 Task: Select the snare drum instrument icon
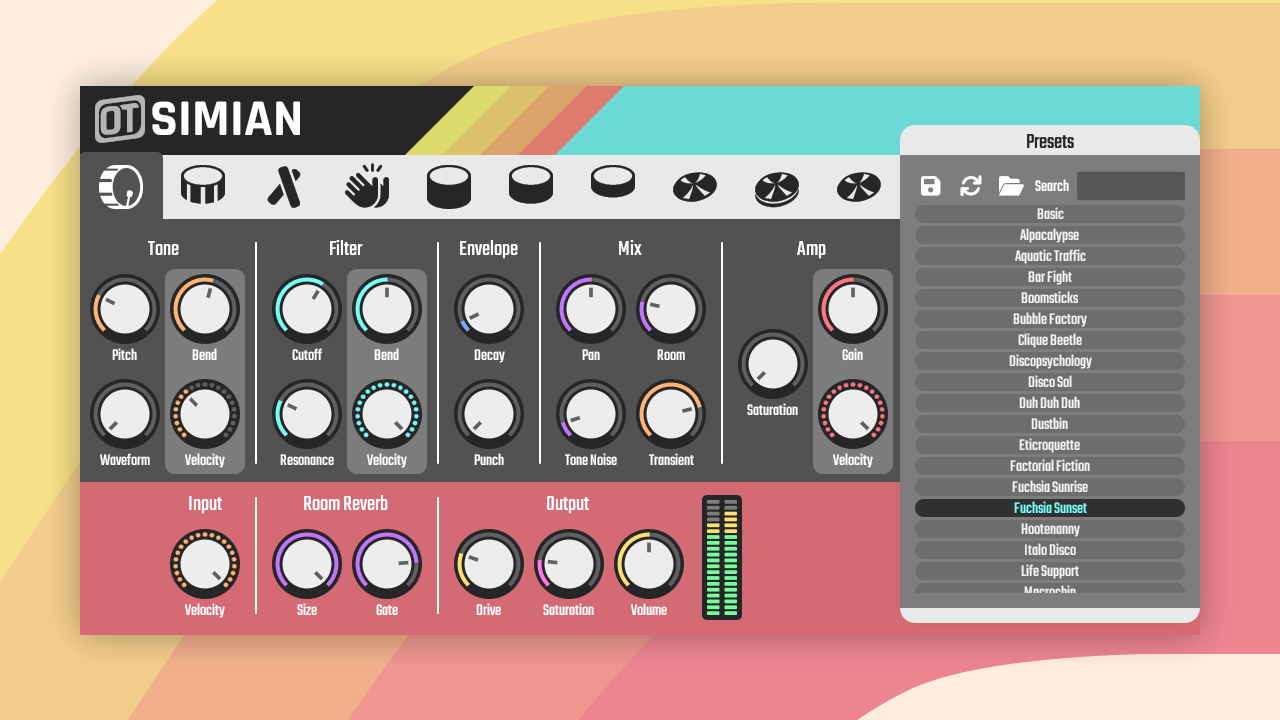click(x=203, y=185)
